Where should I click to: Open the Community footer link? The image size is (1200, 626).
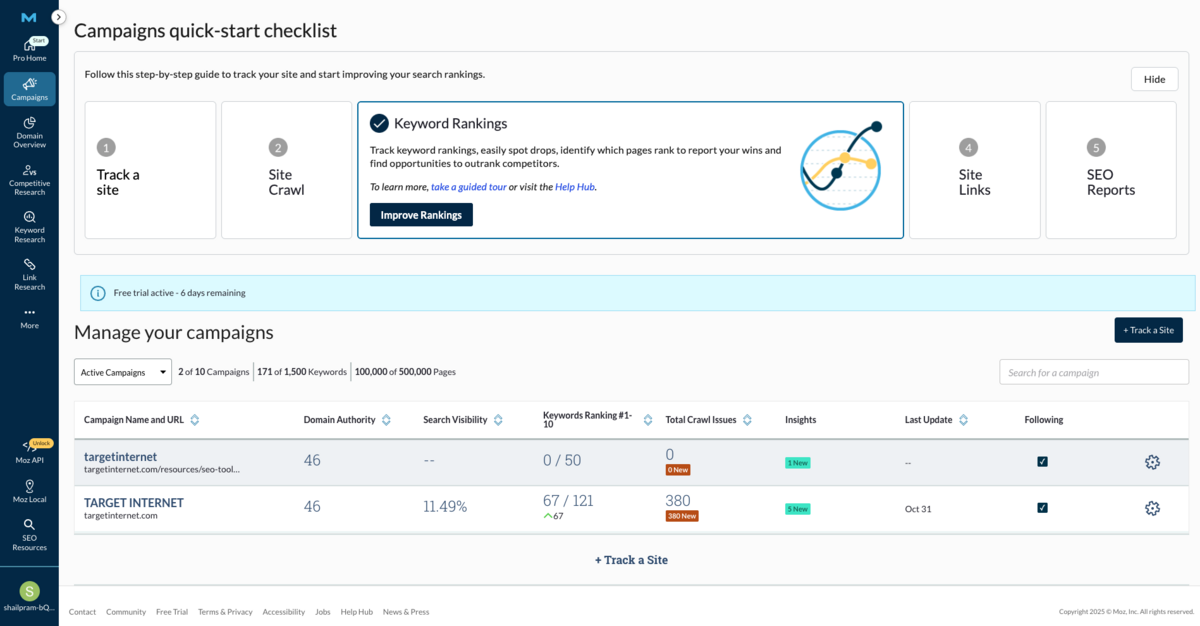coord(126,612)
